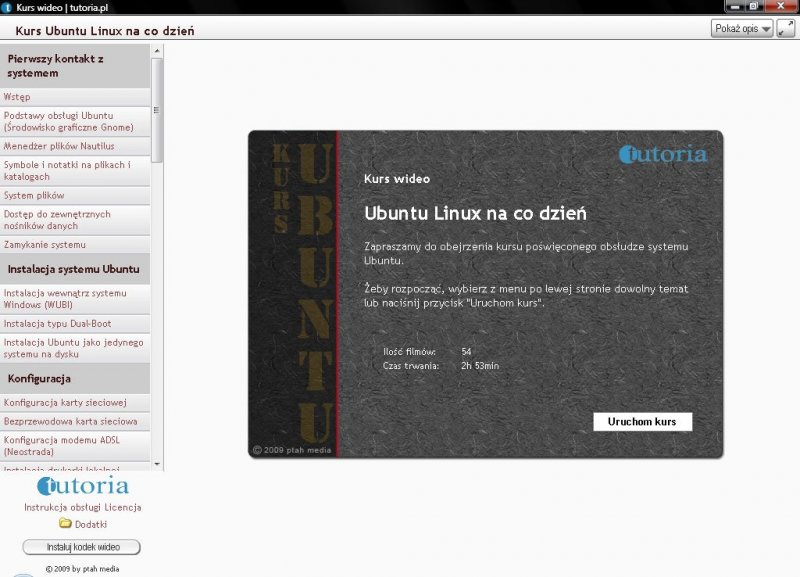This screenshot has height=577, width=800.
Task: Open the Dodatki folder icon
Action: coord(65,524)
